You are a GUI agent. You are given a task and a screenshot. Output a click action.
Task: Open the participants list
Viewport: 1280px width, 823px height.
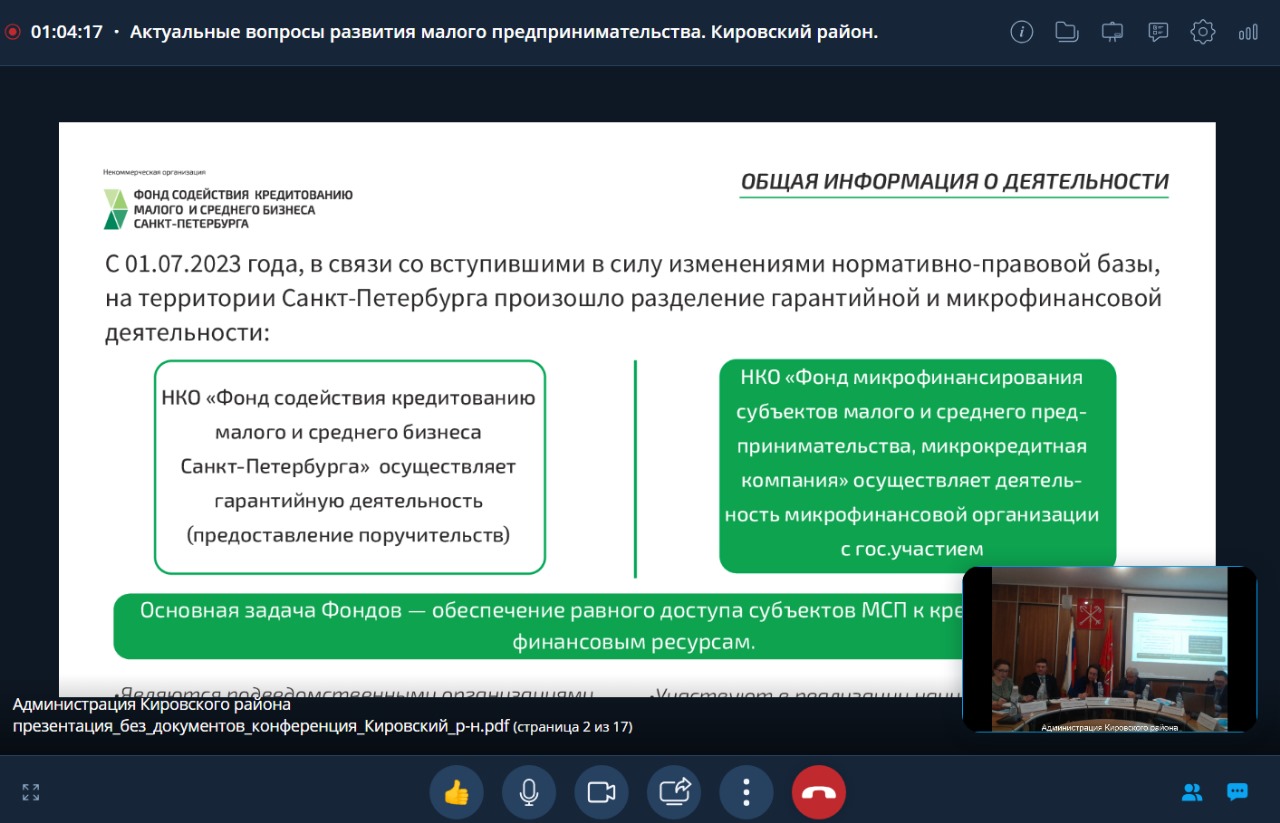tap(1192, 793)
